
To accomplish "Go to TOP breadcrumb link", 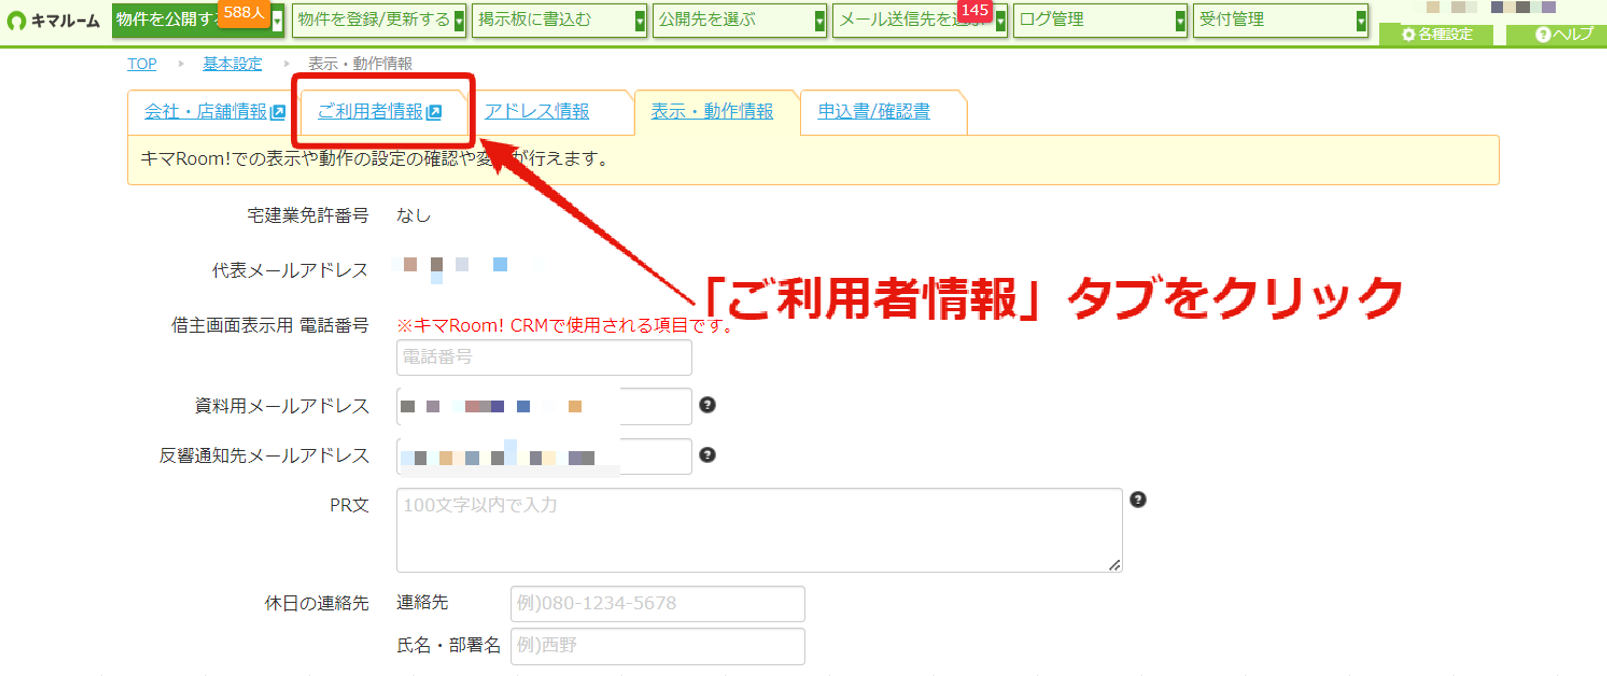I will tap(142, 63).
